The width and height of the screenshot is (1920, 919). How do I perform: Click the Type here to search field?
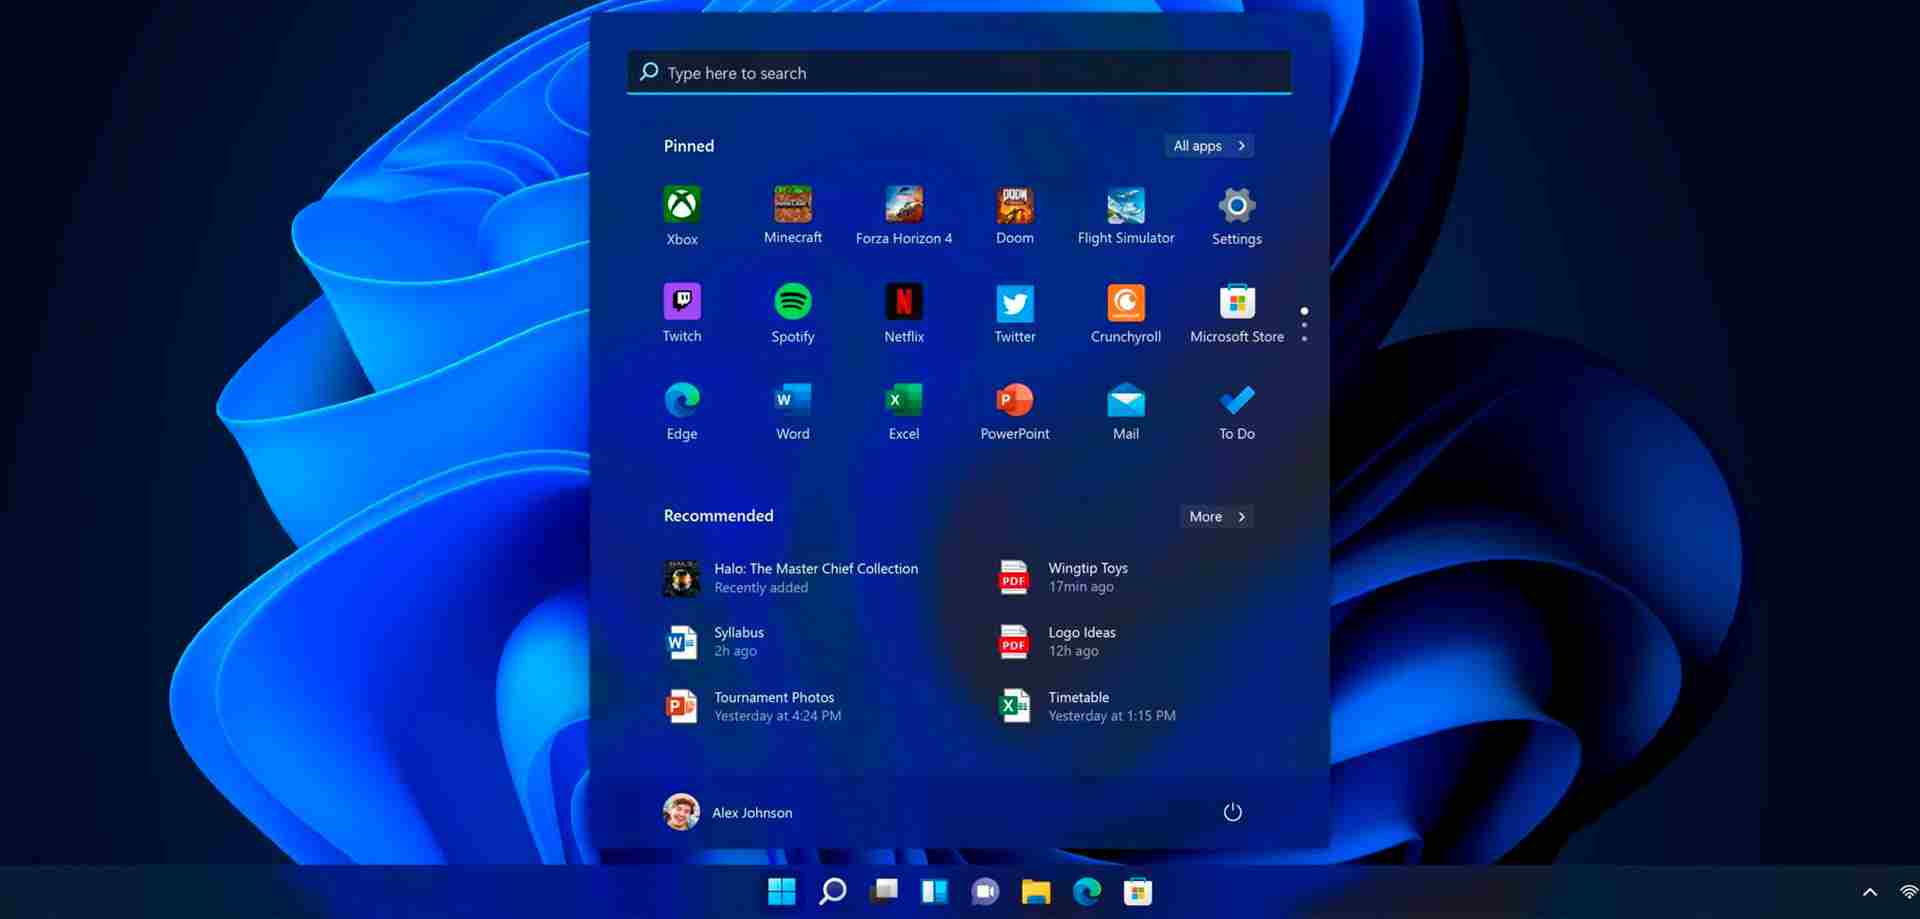click(959, 73)
